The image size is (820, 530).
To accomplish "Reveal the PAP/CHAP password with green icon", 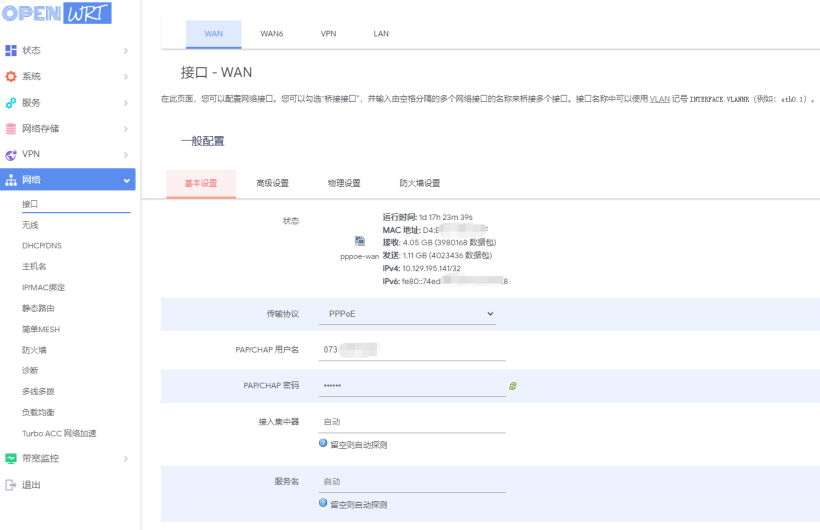I will click(513, 386).
